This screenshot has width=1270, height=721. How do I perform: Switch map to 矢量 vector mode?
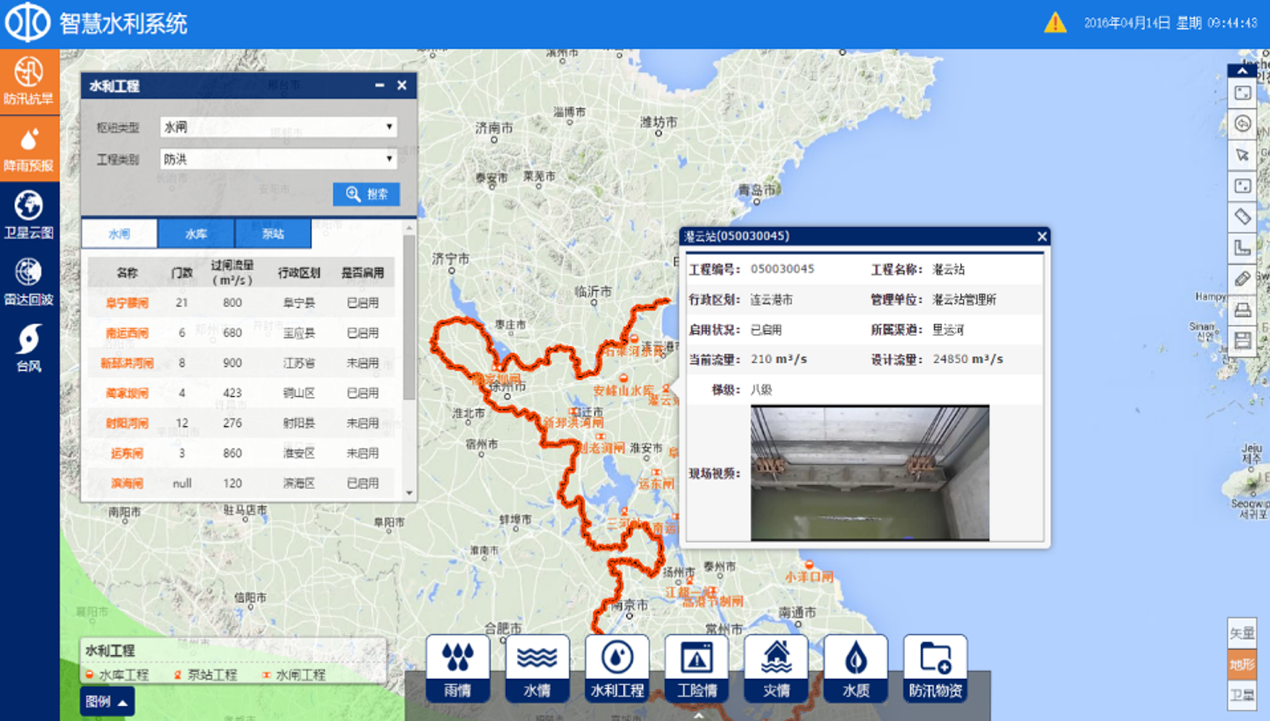click(x=1242, y=633)
